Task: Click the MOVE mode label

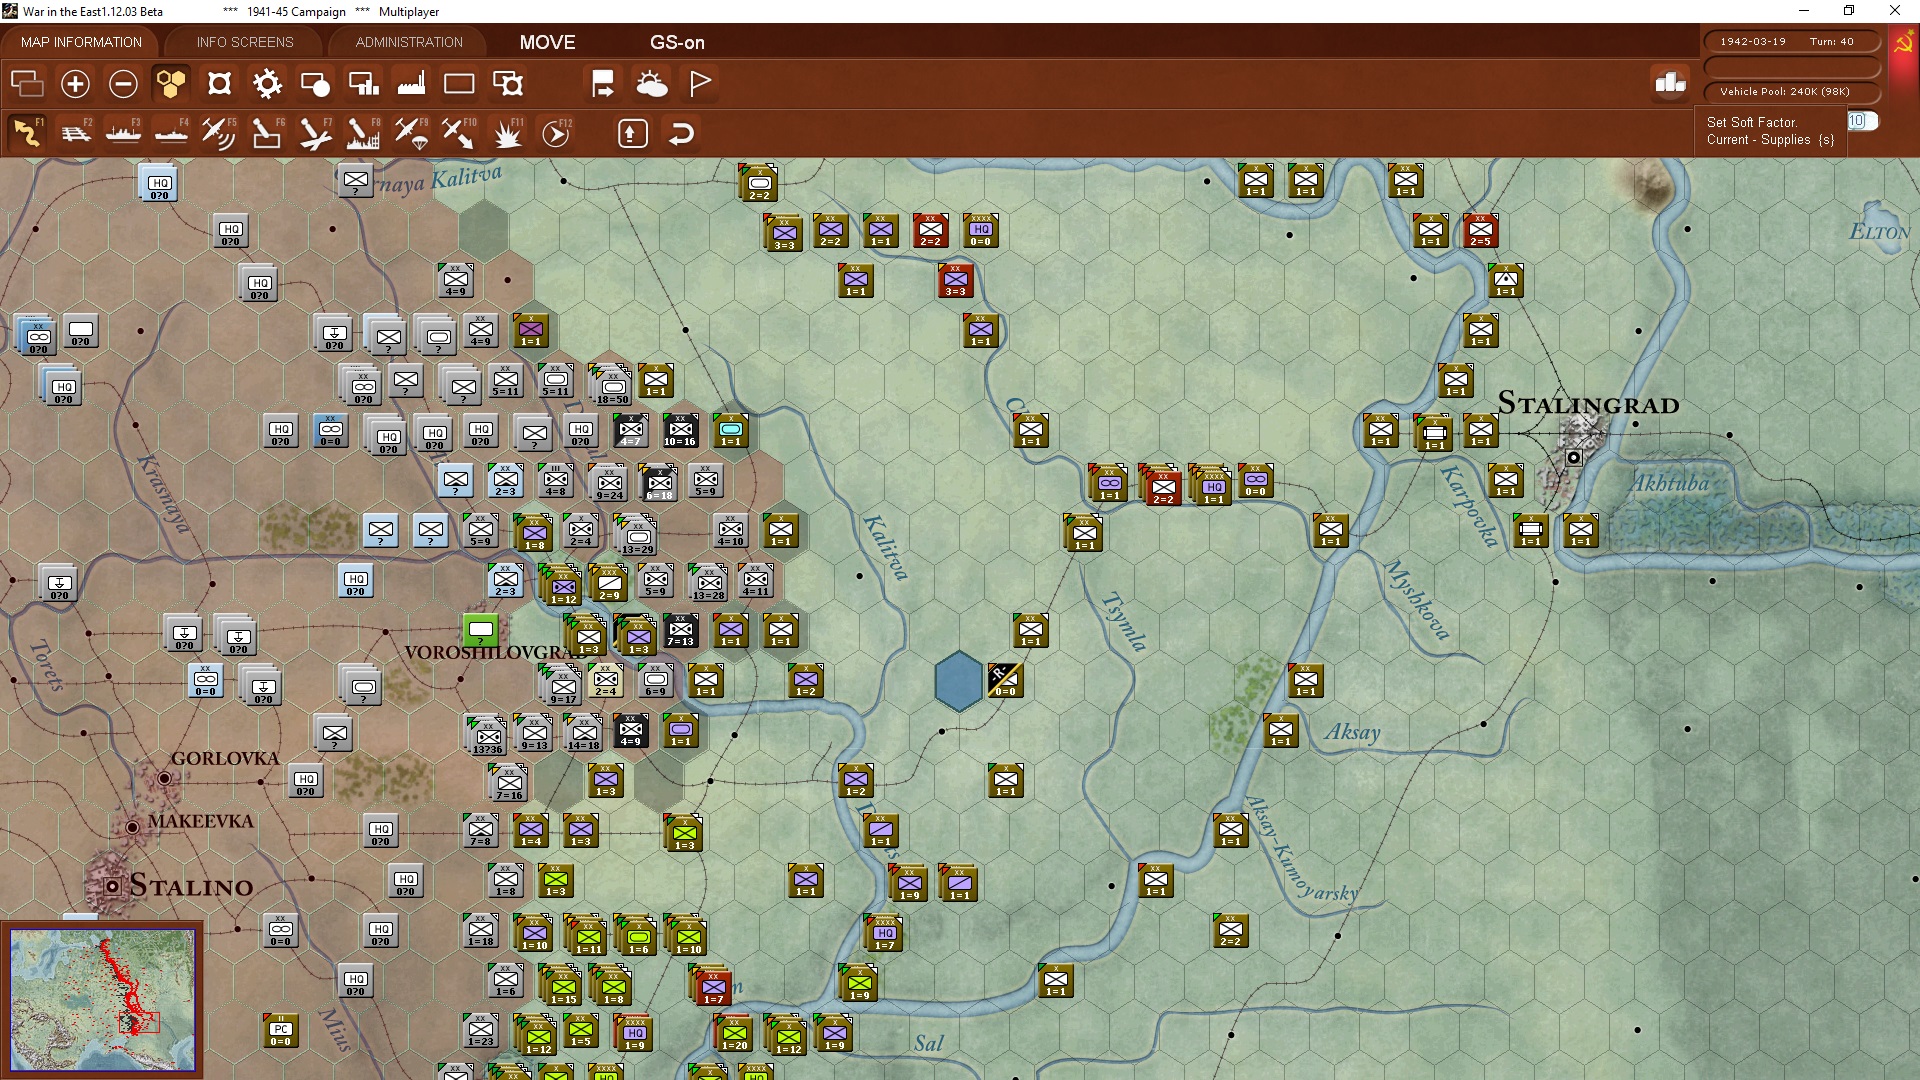Action: tap(547, 42)
